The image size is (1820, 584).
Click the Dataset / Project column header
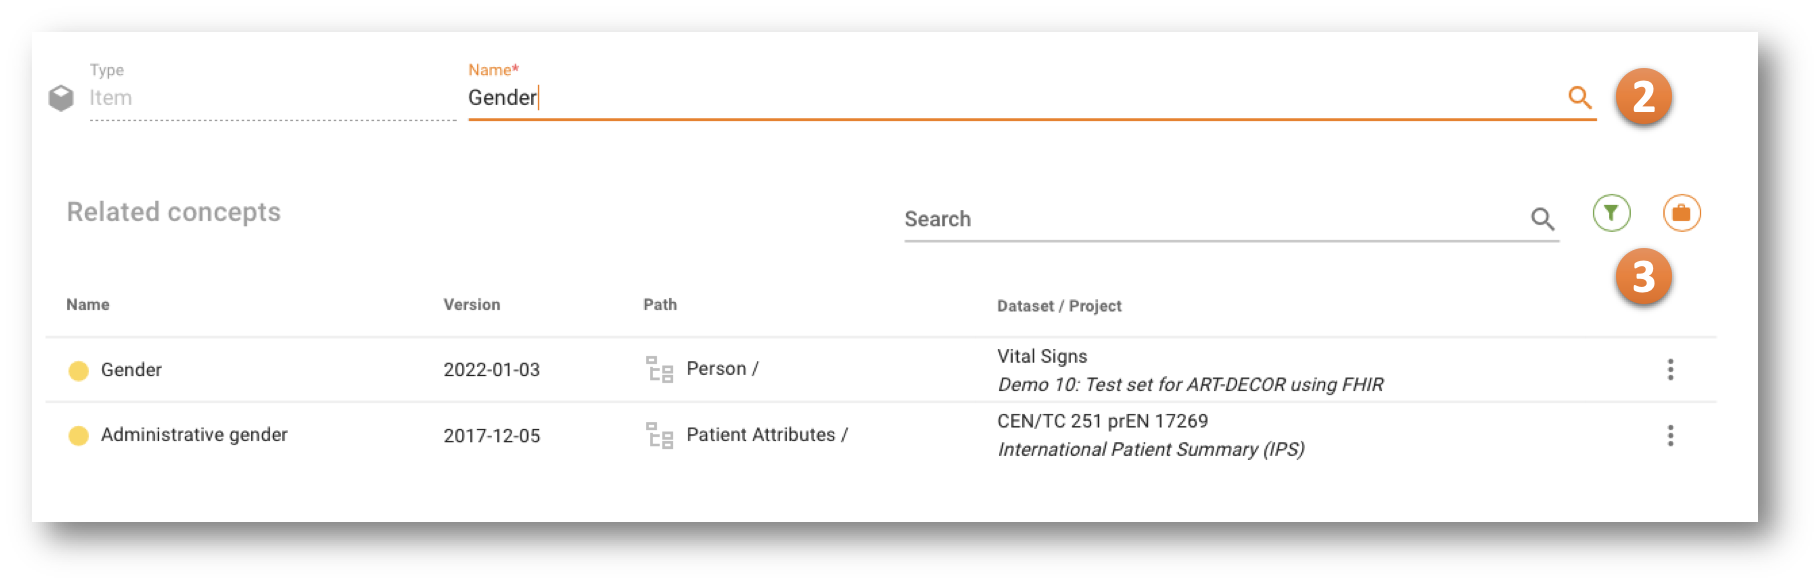[1059, 306]
